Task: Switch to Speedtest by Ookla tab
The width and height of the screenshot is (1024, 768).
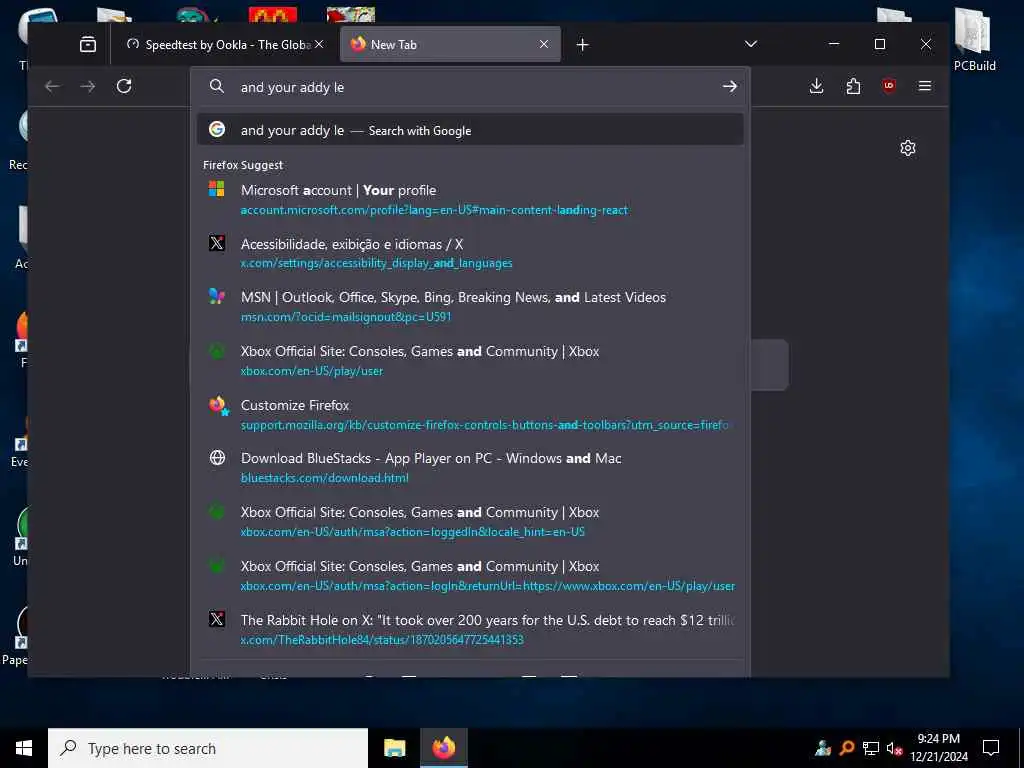Action: click(225, 44)
